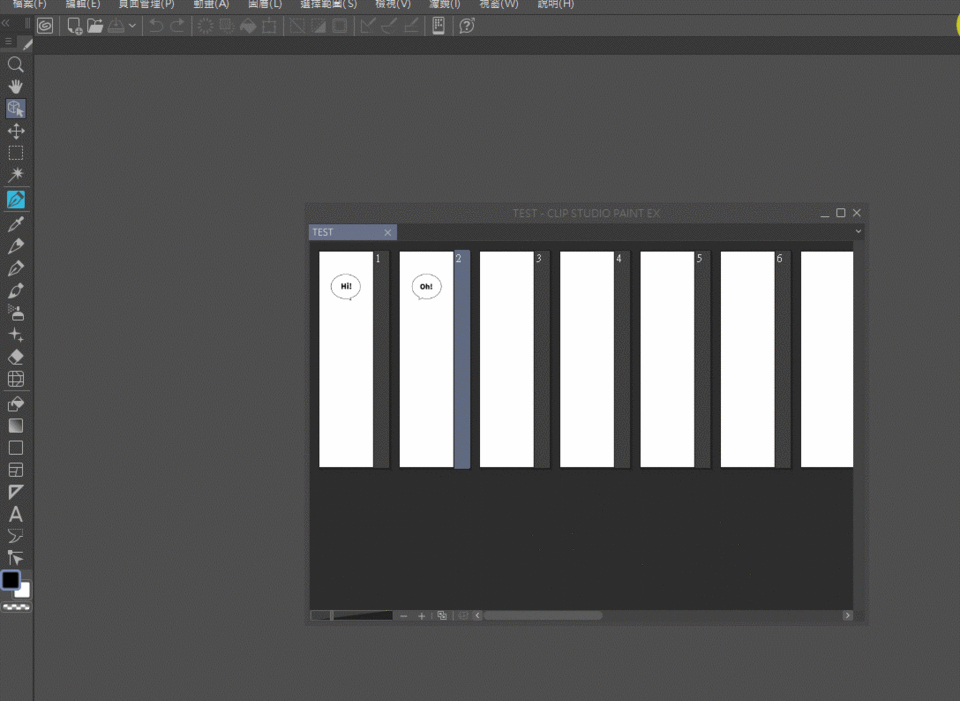The image size is (960, 701).
Task: Click the zoom out minus button
Action: click(403, 616)
